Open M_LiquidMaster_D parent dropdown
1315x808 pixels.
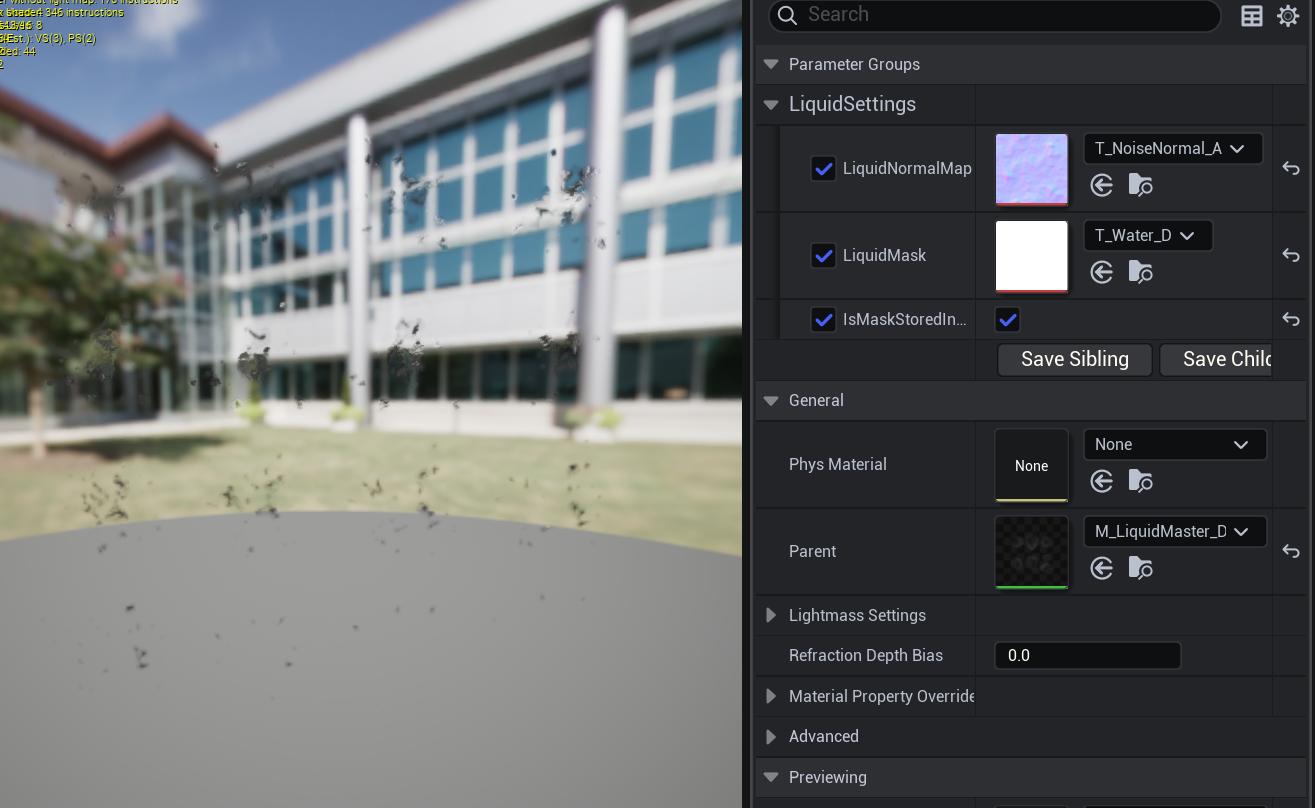[1175, 532]
